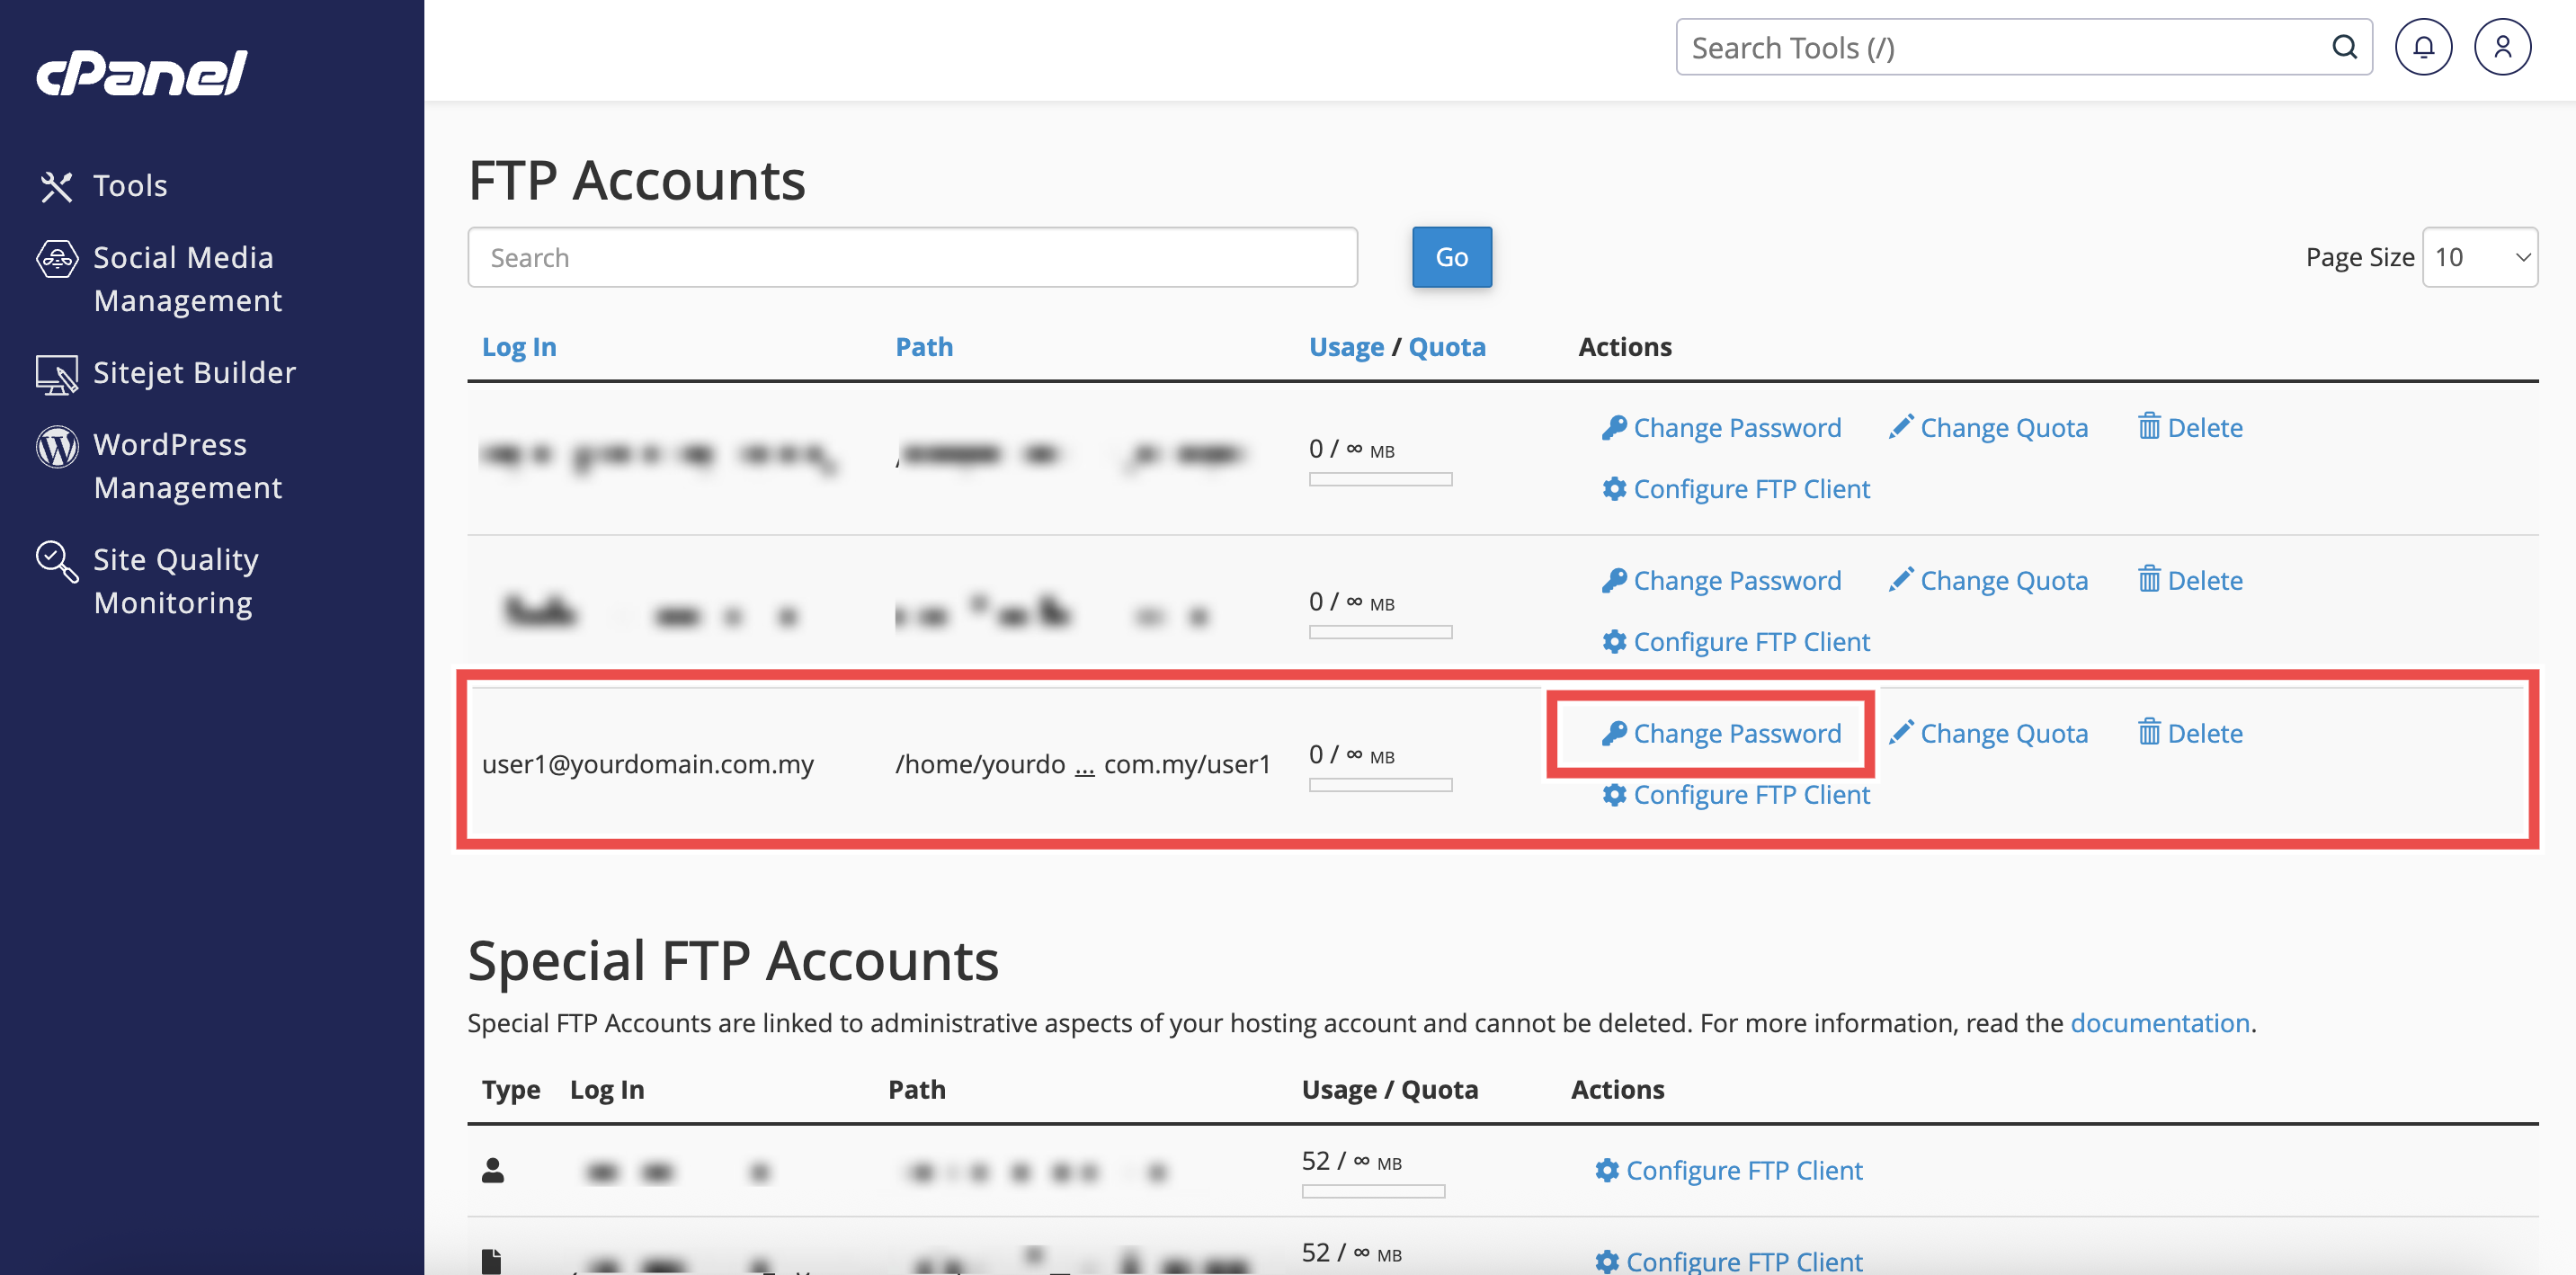Open the user account icon menu
The image size is (2576, 1275).
[x=2501, y=47]
